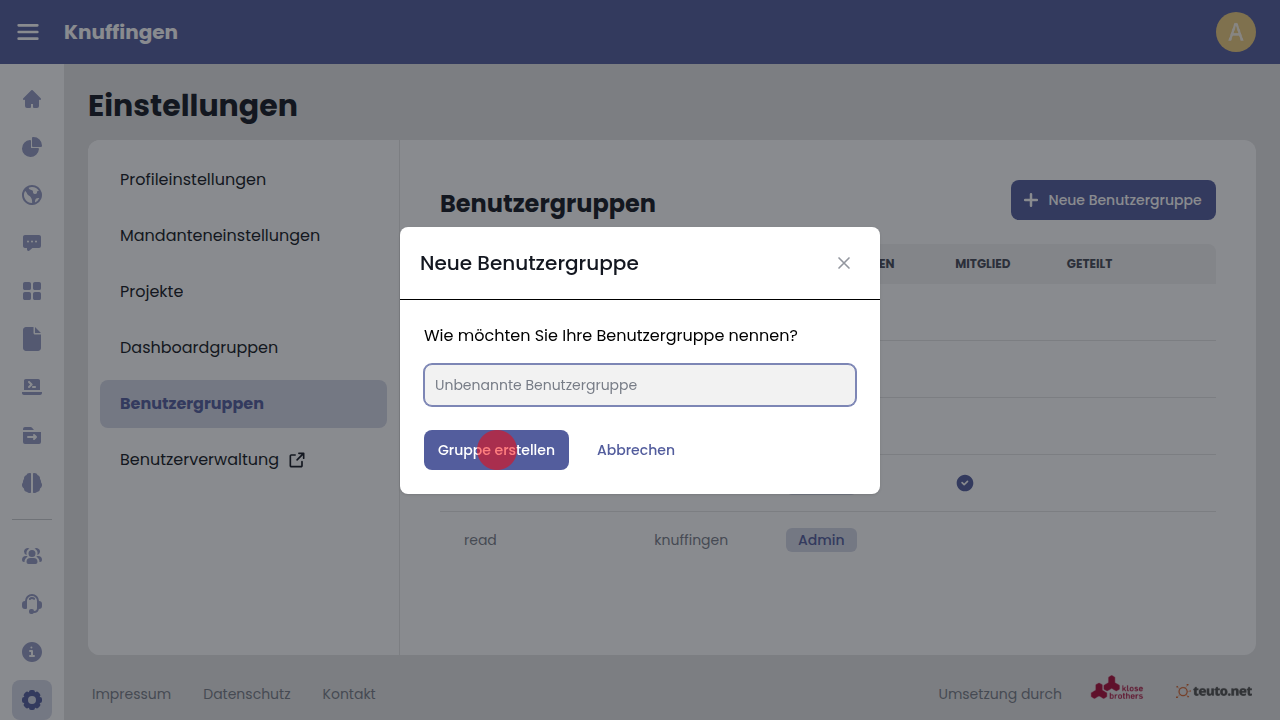Viewport: 1280px width, 720px height.
Task: Open the terminal laptop sidebar icon
Action: (x=32, y=387)
